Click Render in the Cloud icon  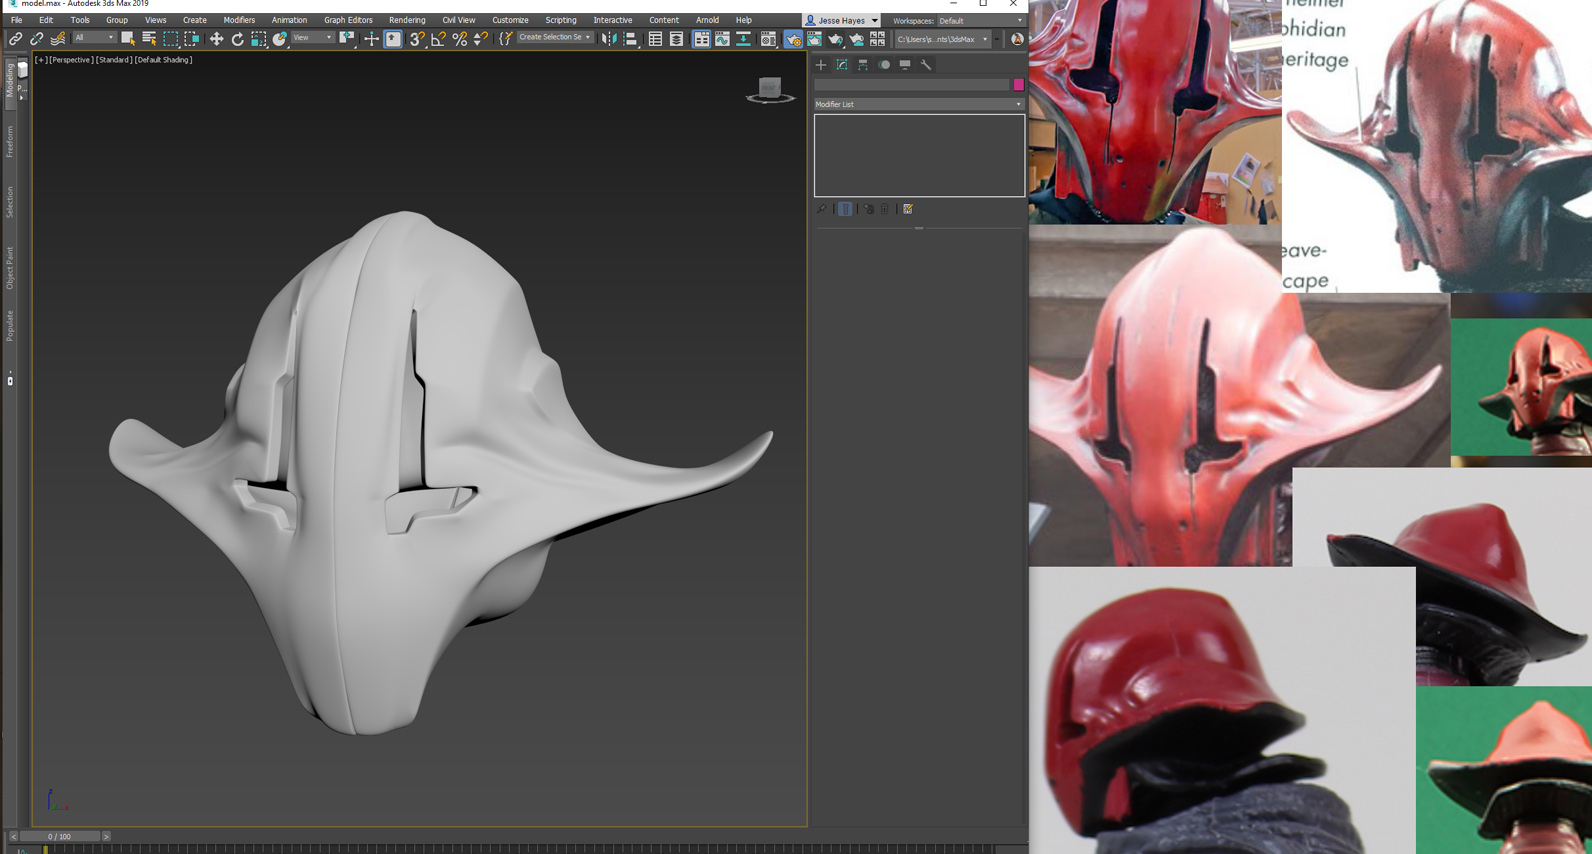(x=856, y=39)
